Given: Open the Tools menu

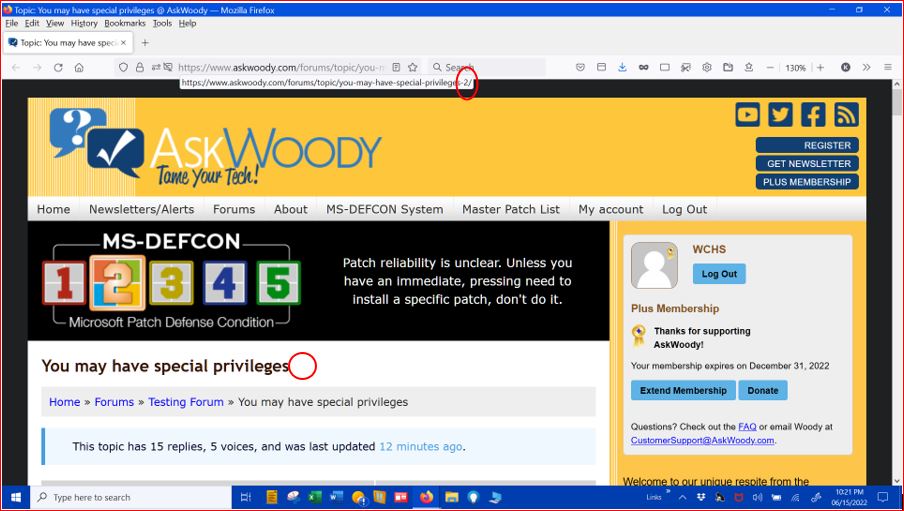Looking at the screenshot, I should (x=162, y=24).
